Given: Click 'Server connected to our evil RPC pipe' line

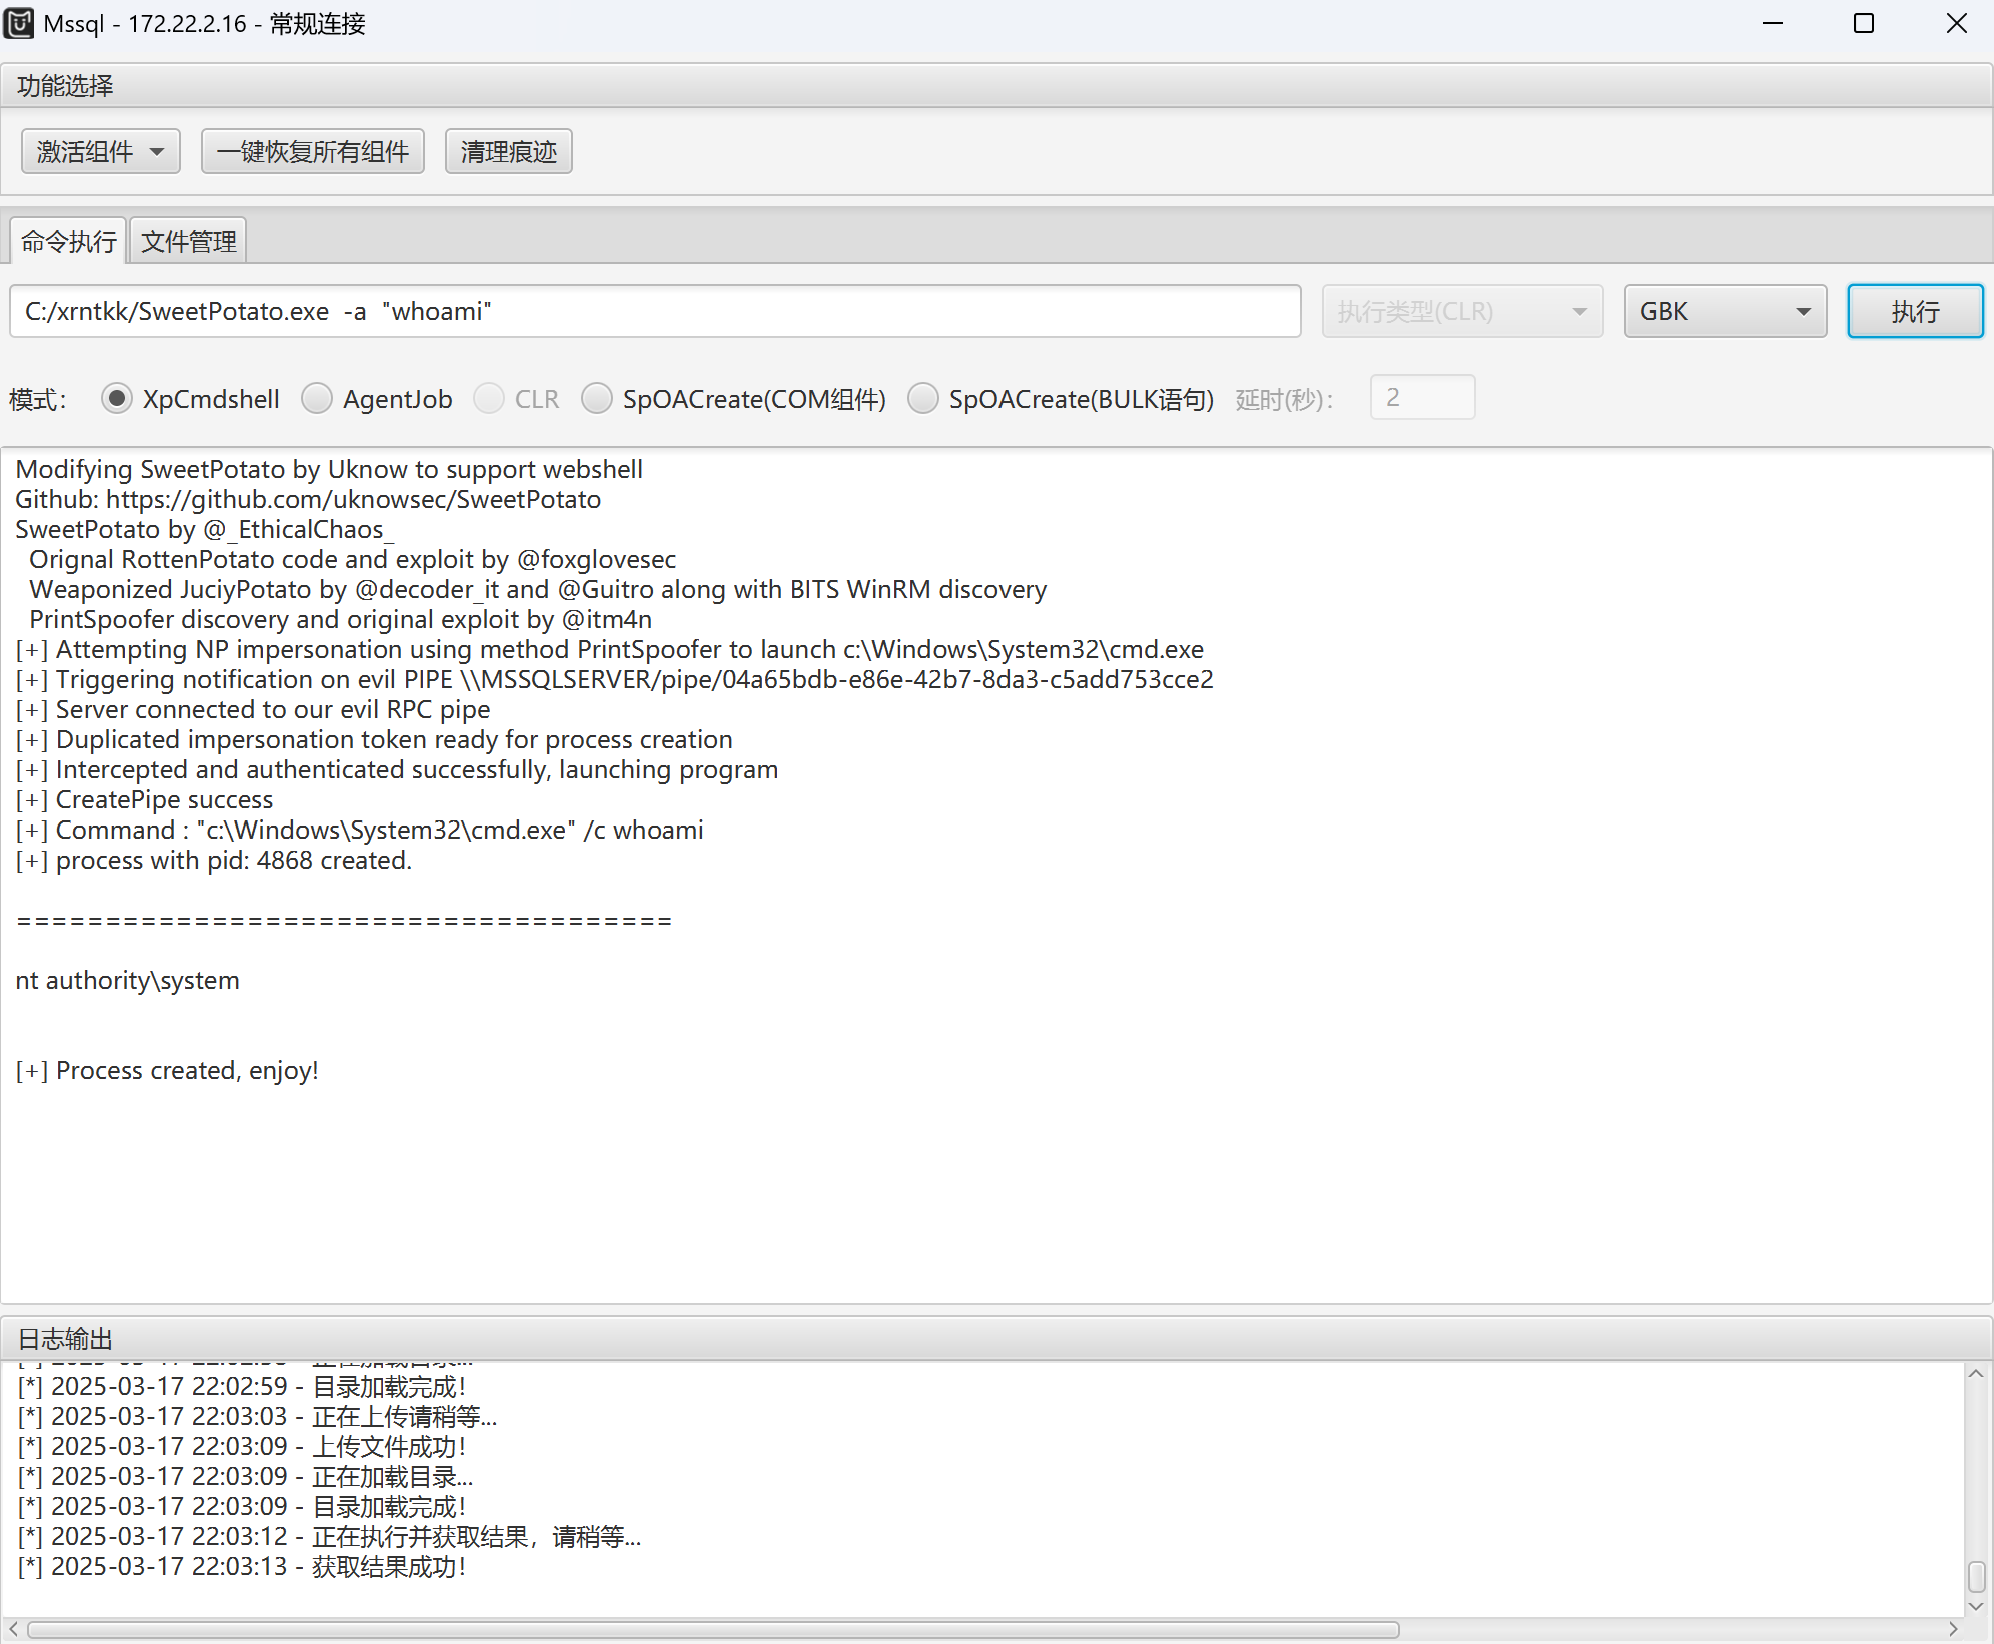Looking at the screenshot, I should click(253, 709).
